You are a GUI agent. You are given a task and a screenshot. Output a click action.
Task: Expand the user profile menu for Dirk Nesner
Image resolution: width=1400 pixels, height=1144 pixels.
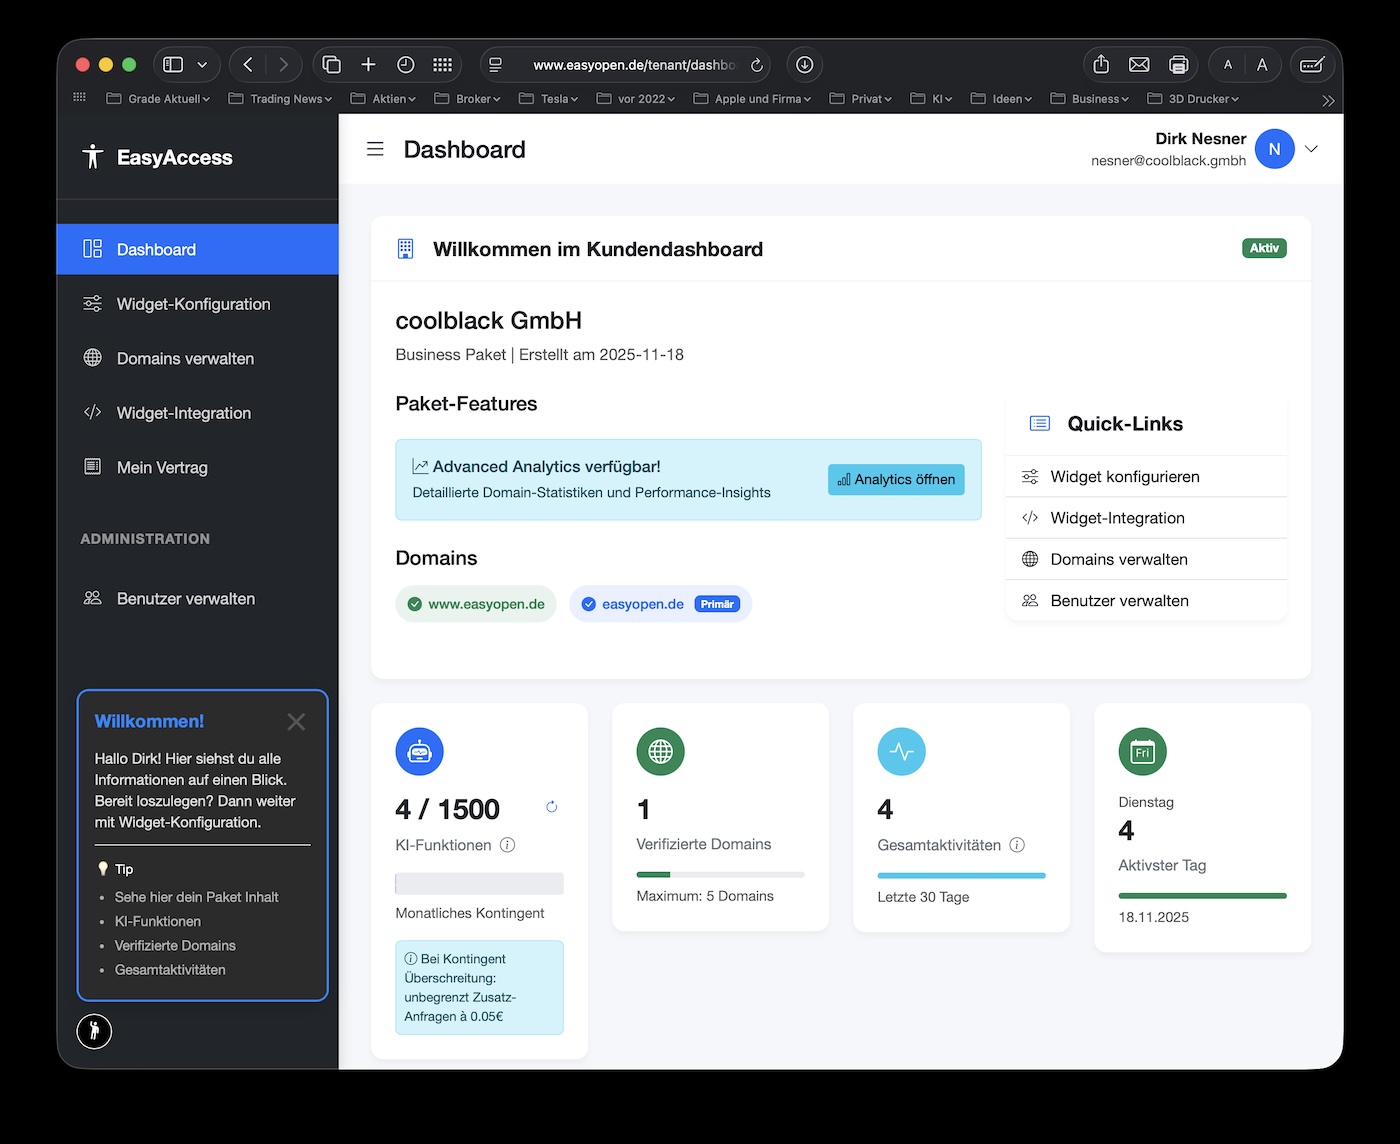[x=1310, y=148]
